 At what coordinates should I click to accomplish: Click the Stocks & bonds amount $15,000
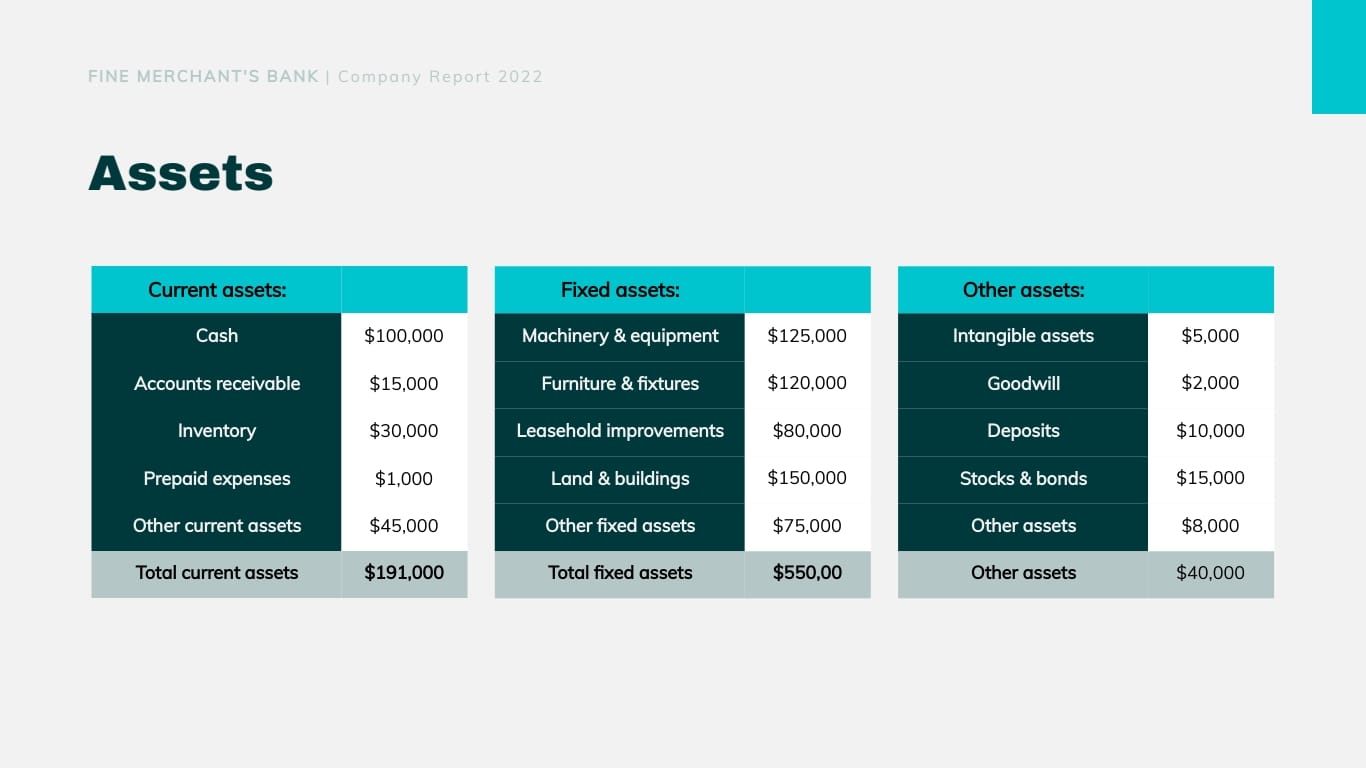pyautogui.click(x=1211, y=479)
